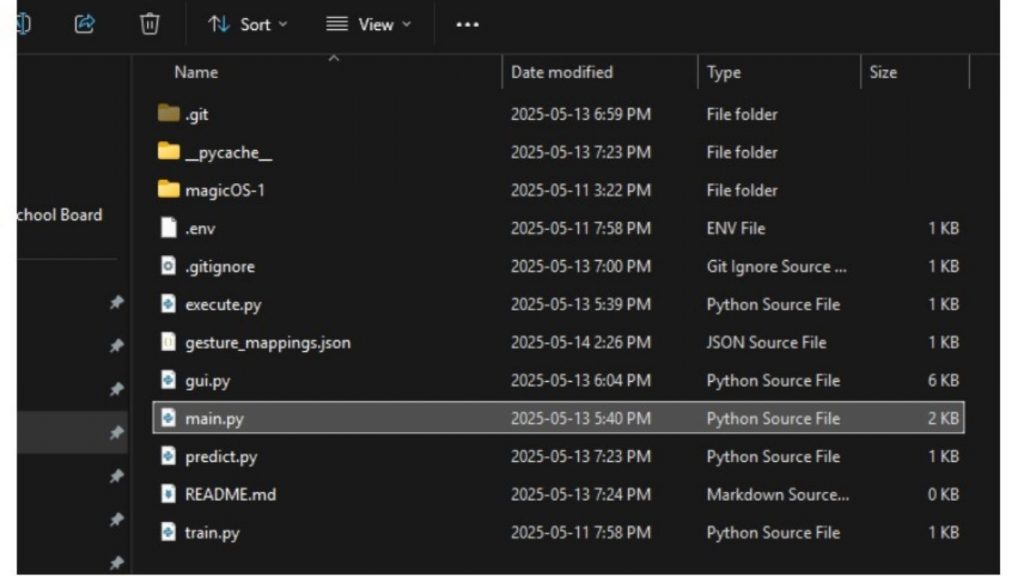Click the Delete trash icon
Image resolution: width=1024 pixels, height=576 pixels.
tap(149, 25)
